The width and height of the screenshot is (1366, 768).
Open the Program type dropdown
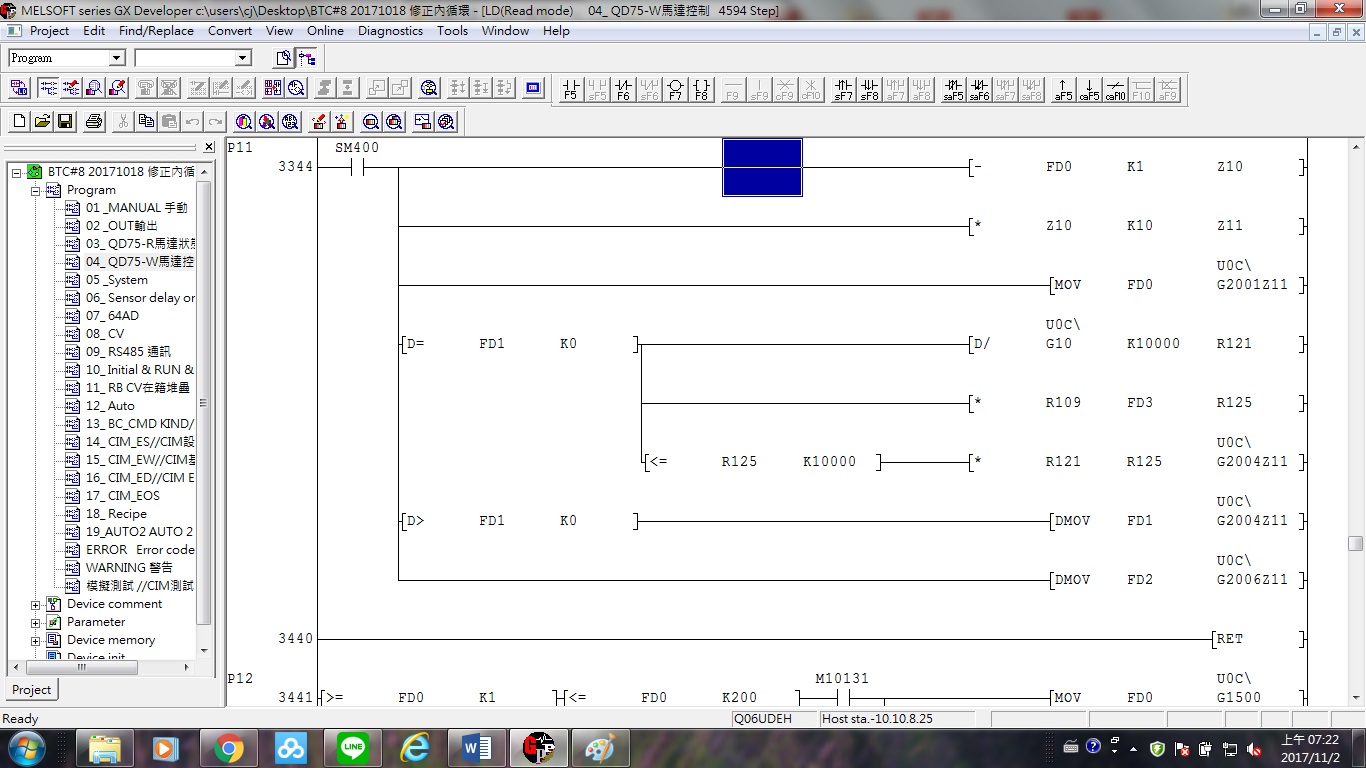(x=116, y=58)
